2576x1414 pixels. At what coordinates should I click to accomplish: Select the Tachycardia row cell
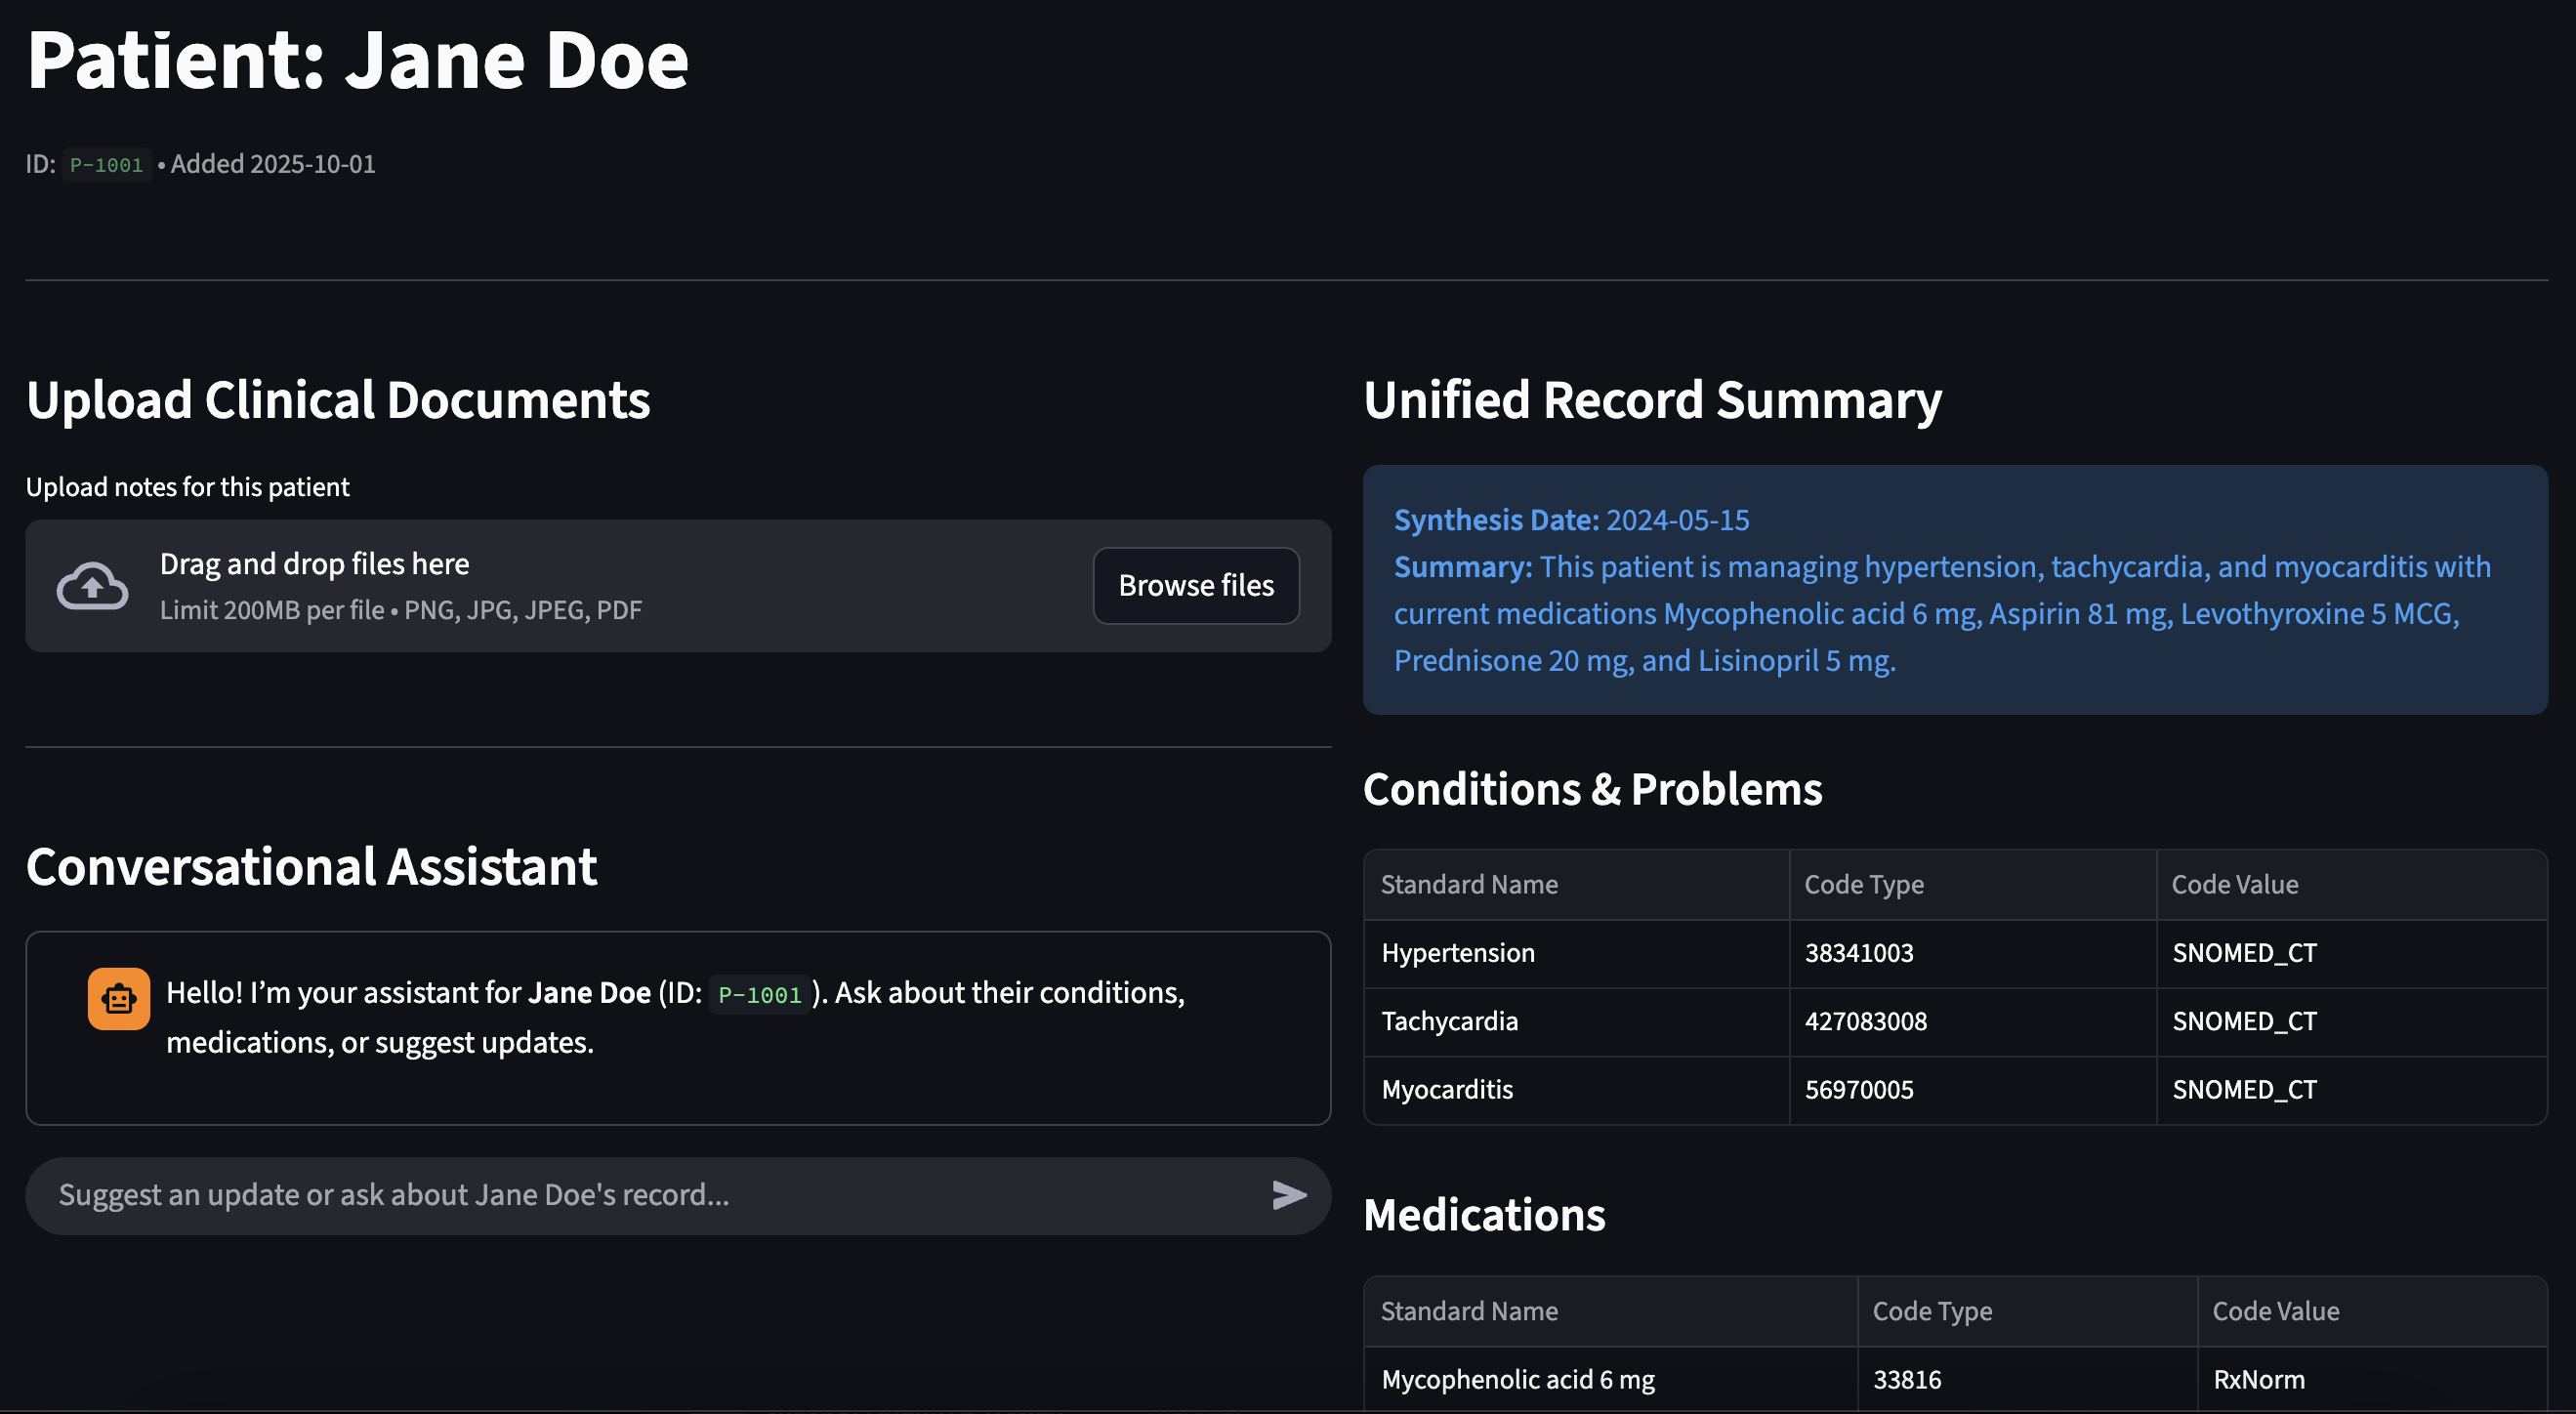(x=1449, y=1021)
